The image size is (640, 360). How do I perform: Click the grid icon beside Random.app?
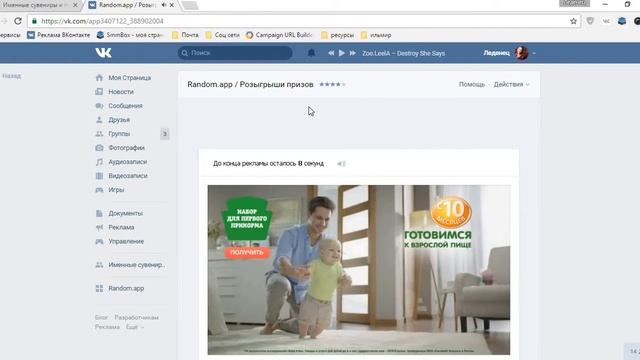(99, 289)
